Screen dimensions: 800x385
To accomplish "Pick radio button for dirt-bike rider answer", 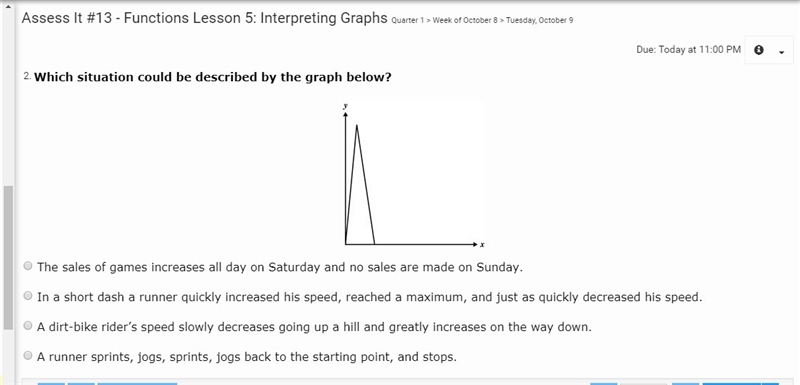I will (x=28, y=325).
